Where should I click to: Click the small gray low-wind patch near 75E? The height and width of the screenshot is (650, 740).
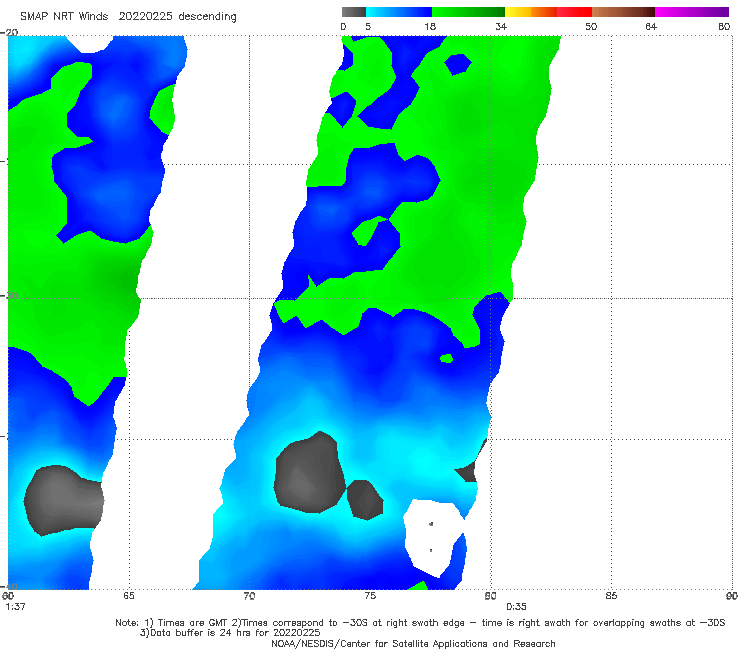click(365, 500)
